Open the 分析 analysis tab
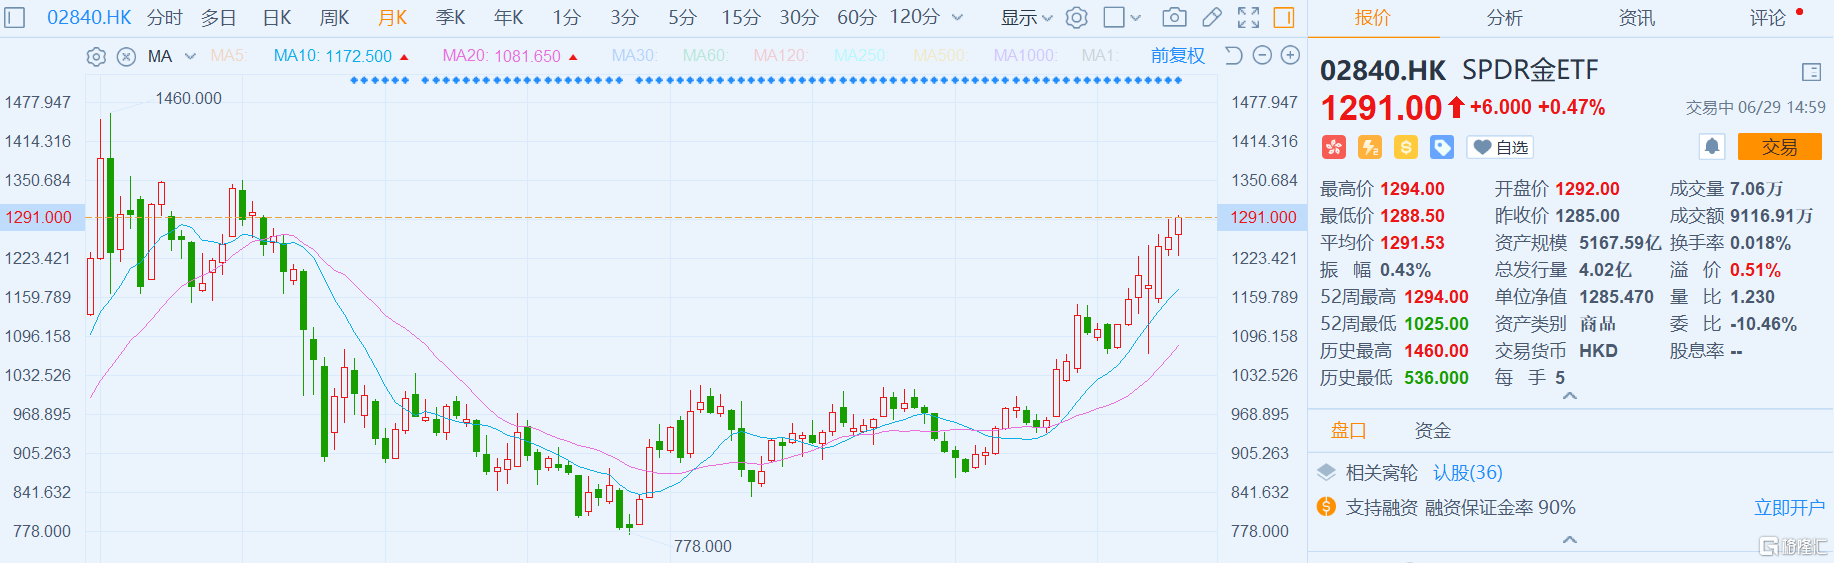Image resolution: width=1834 pixels, height=563 pixels. [1505, 18]
